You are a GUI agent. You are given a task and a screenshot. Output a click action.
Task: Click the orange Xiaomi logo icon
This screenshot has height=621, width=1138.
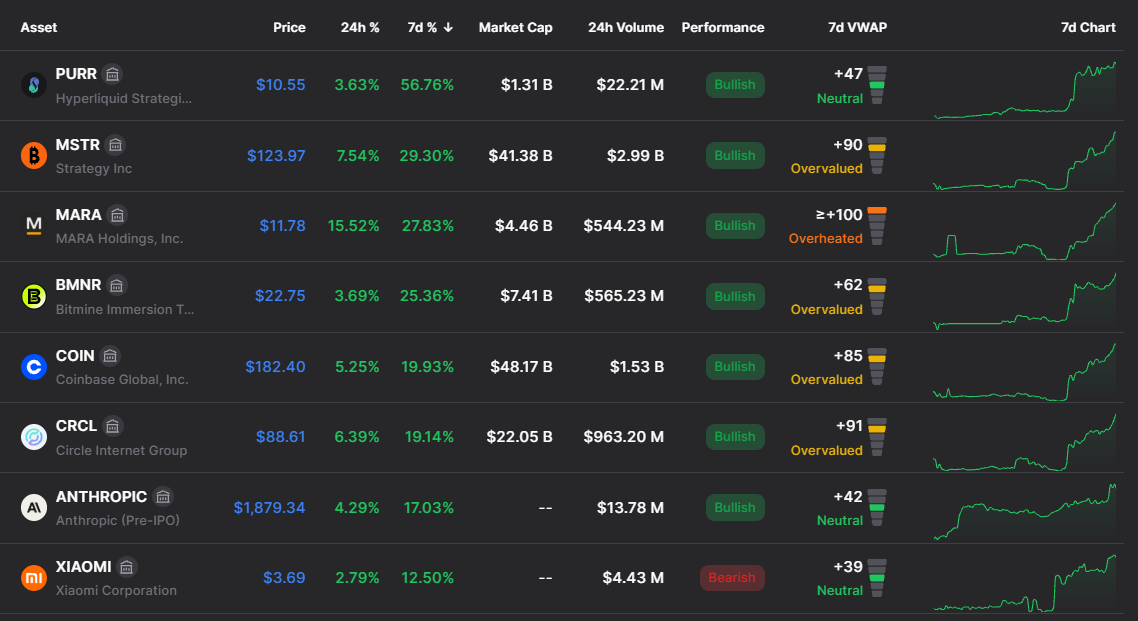(34, 578)
